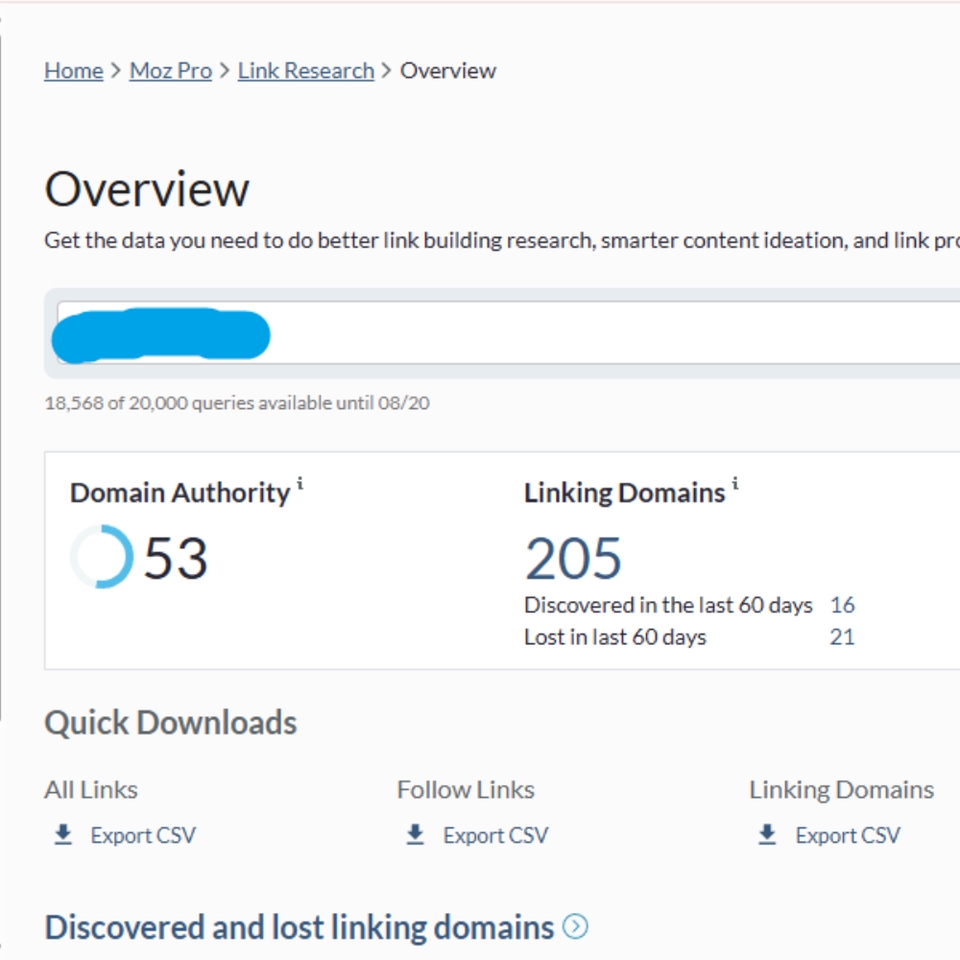Open Link Research from the breadcrumb
960x960 pixels.
pyautogui.click(x=304, y=70)
